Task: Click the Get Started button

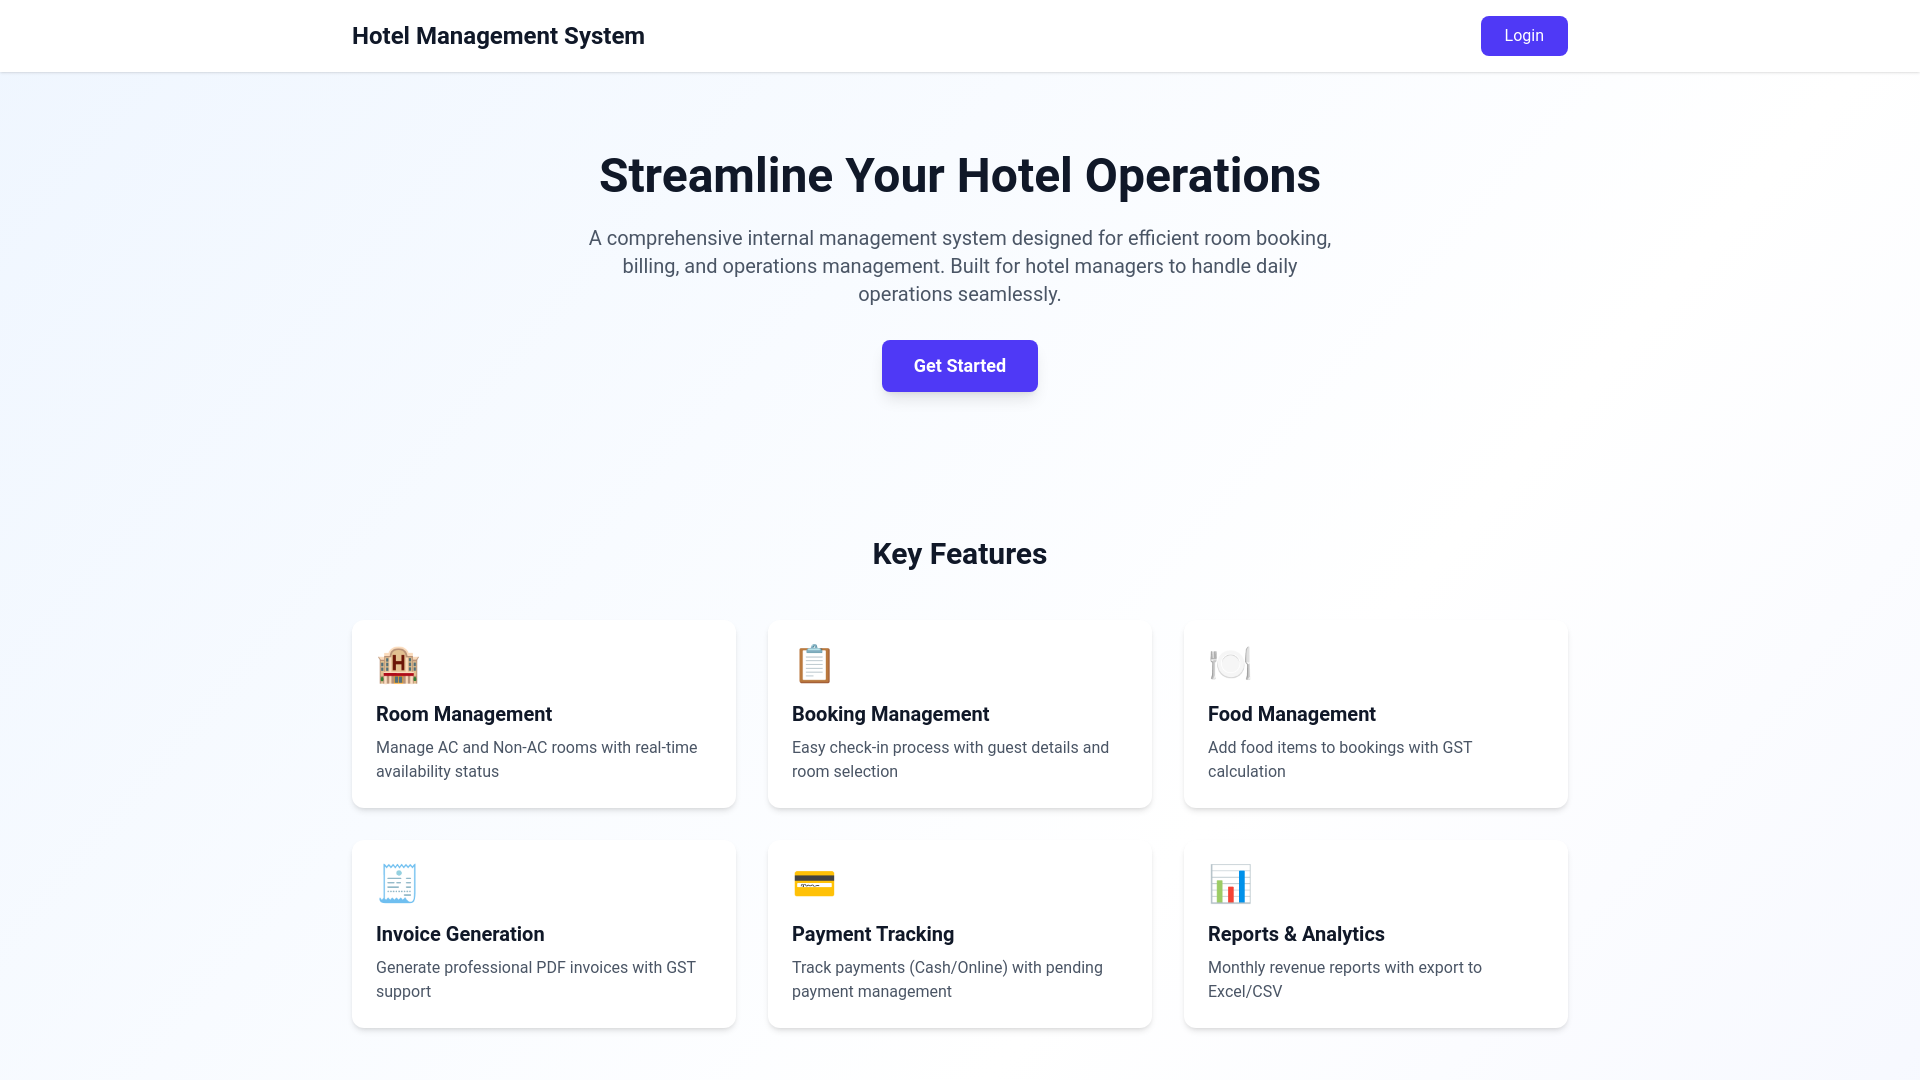Action: tap(960, 366)
